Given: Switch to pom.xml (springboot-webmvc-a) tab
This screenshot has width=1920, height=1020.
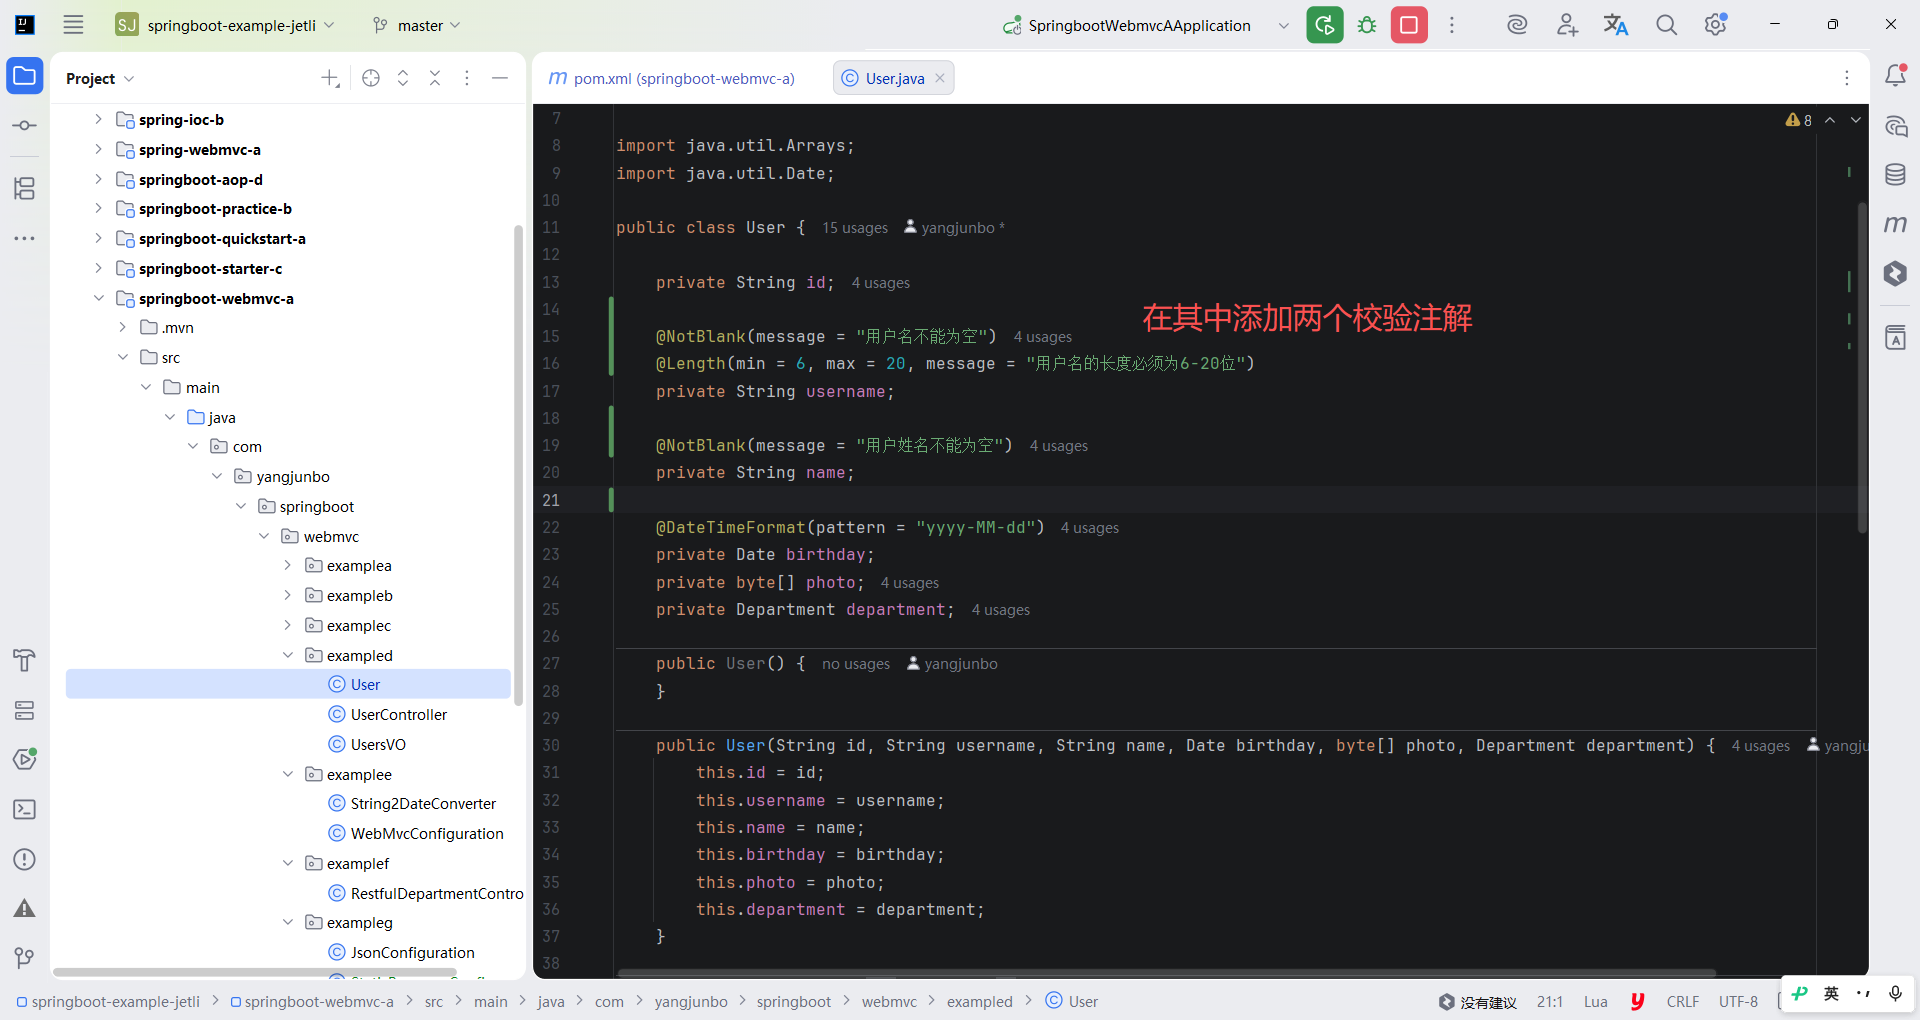Looking at the screenshot, I should tap(673, 78).
